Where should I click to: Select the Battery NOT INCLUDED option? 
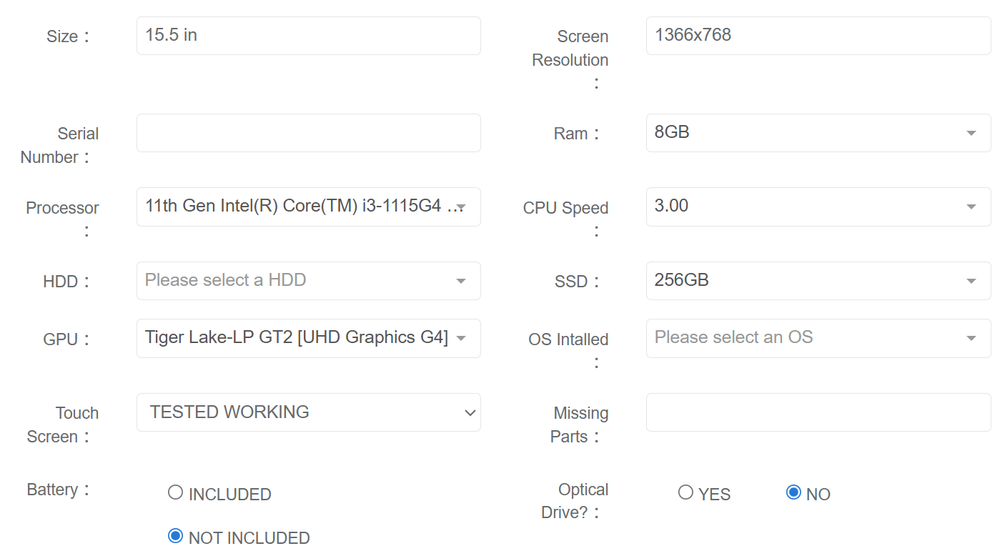tap(176, 537)
